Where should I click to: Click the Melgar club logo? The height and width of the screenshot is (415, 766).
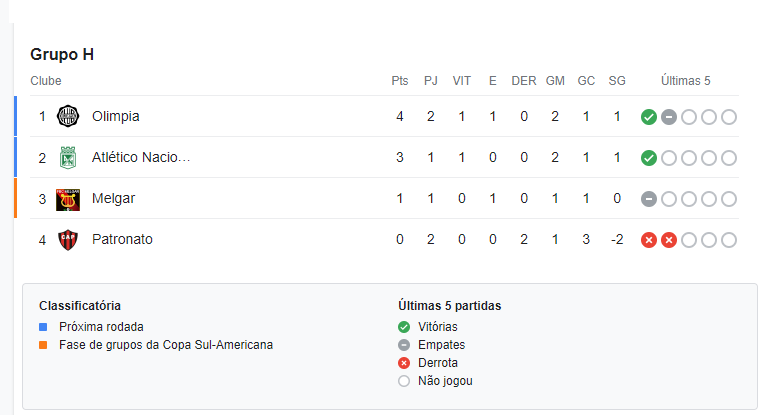pyautogui.click(x=68, y=200)
